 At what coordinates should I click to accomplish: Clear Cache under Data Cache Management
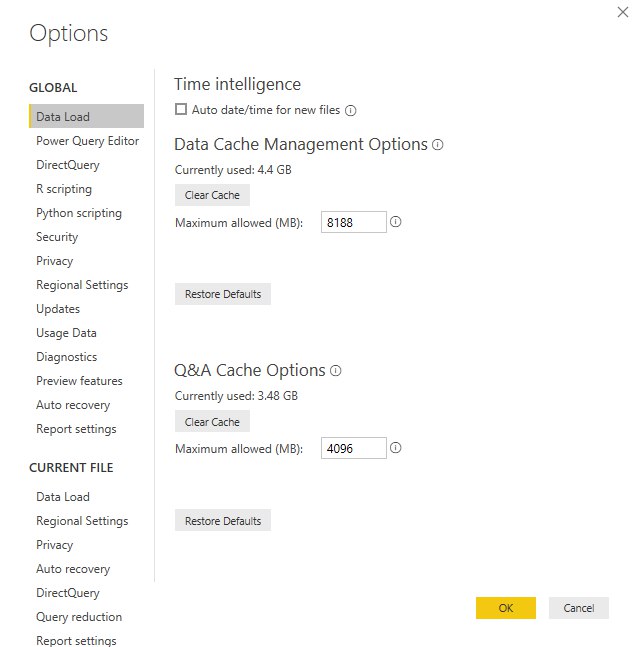(x=212, y=195)
